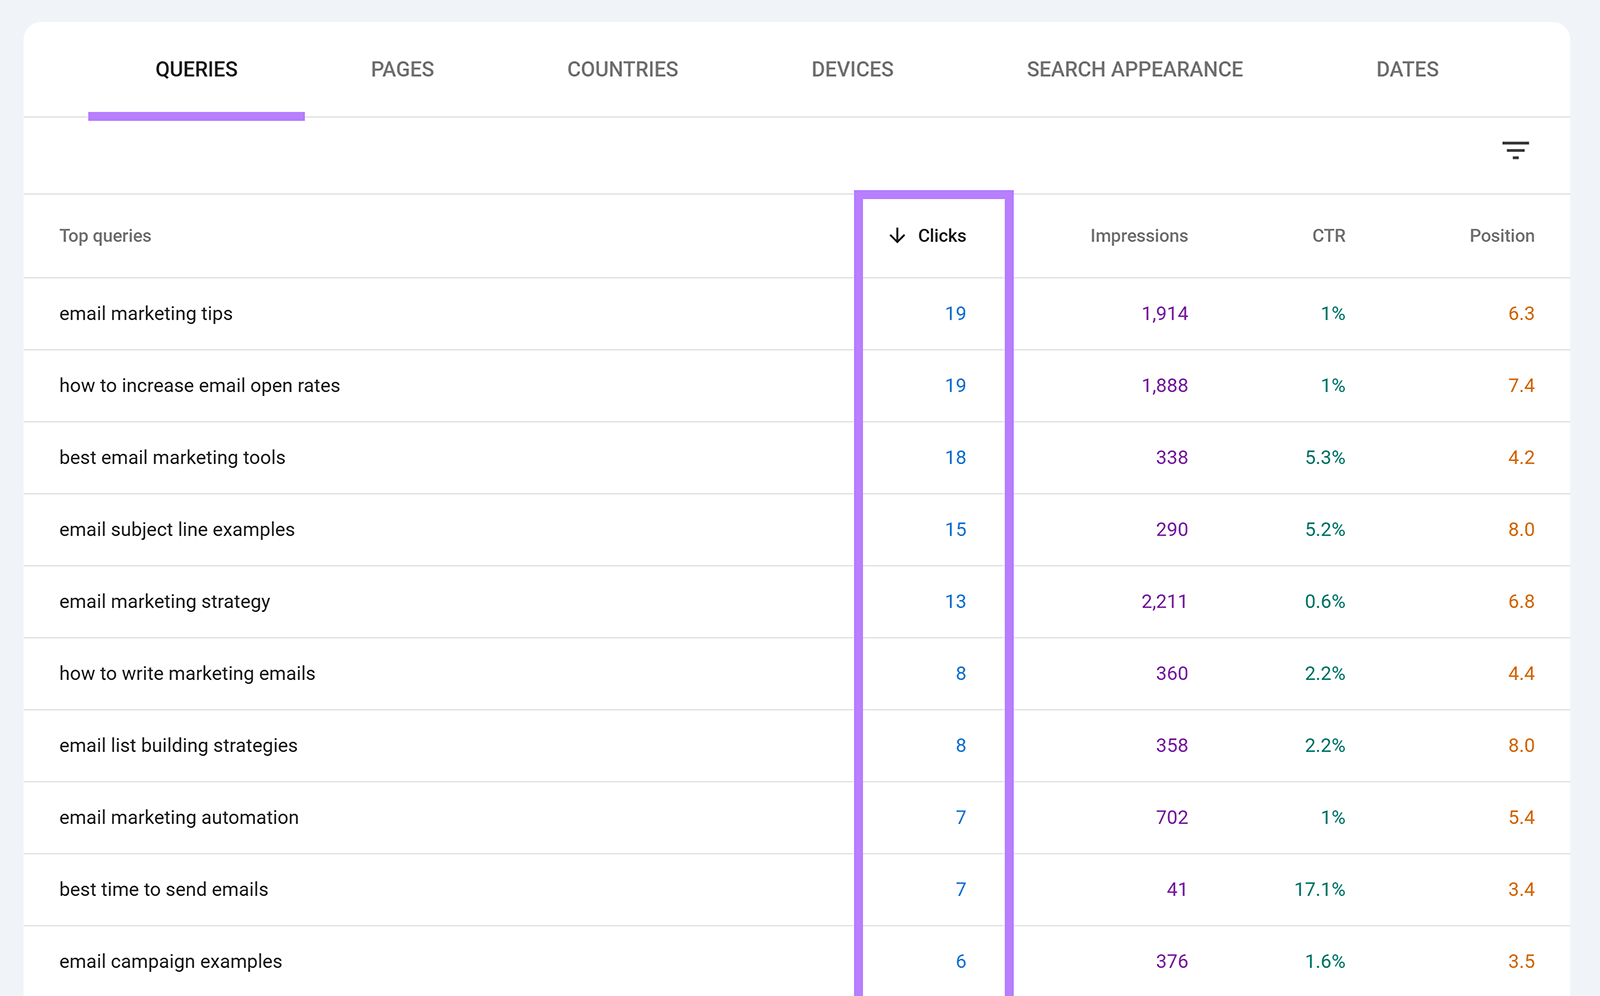Select the Queries tab
Viewport: 1600px width, 996px height.
196,69
